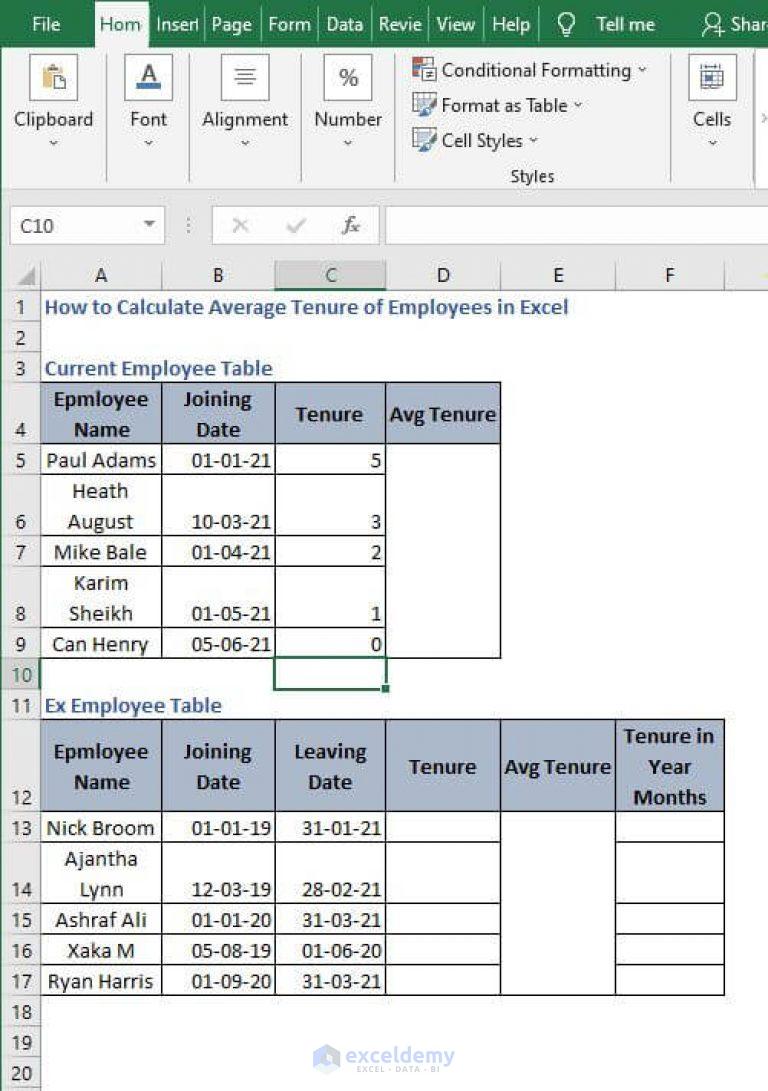
Task: Select row 13 header
Action: coord(21,827)
